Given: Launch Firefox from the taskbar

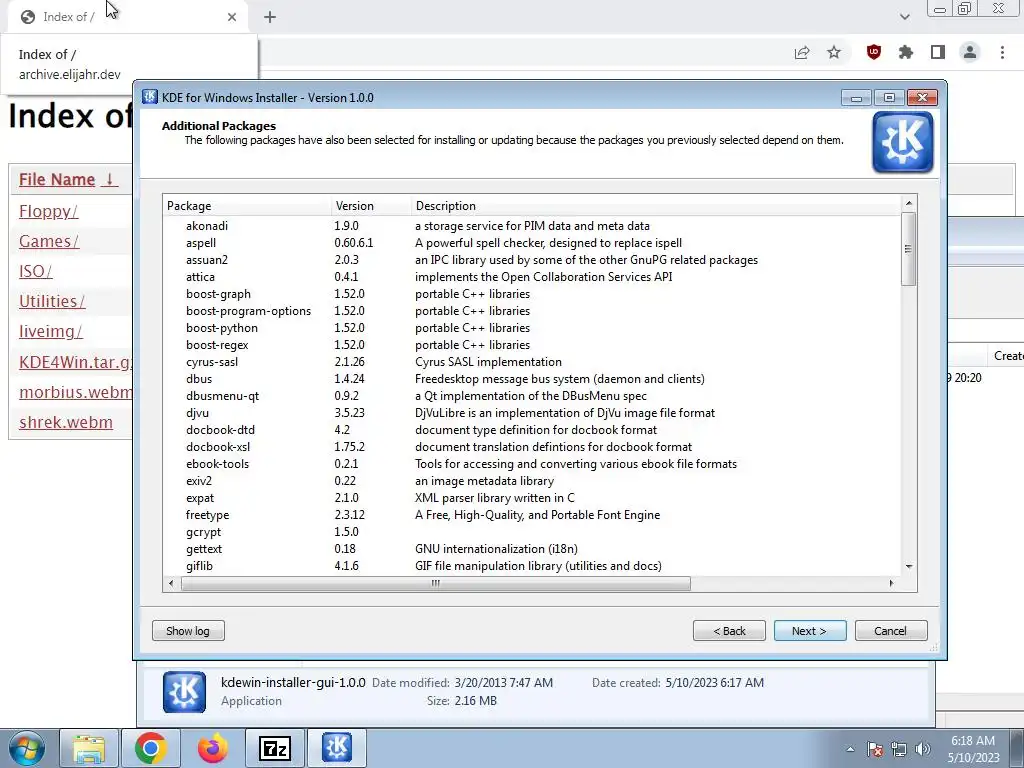Looking at the screenshot, I should (212, 748).
